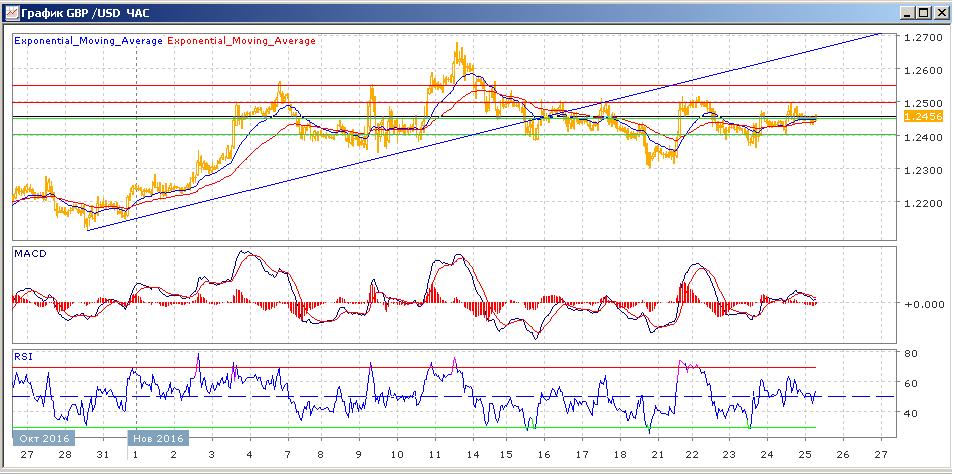Click the 1.2300 price axis label
953x474 pixels.
[925, 170]
